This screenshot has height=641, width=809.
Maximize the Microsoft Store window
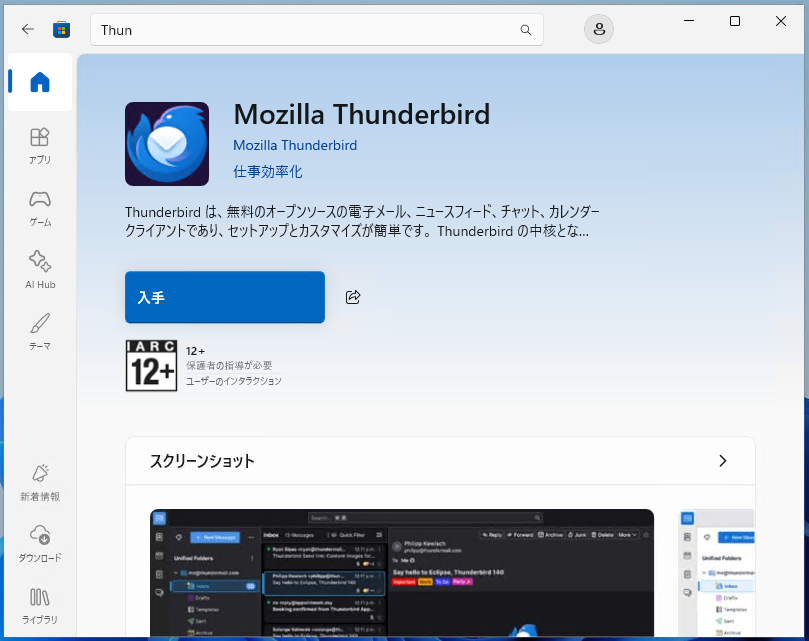click(x=735, y=21)
